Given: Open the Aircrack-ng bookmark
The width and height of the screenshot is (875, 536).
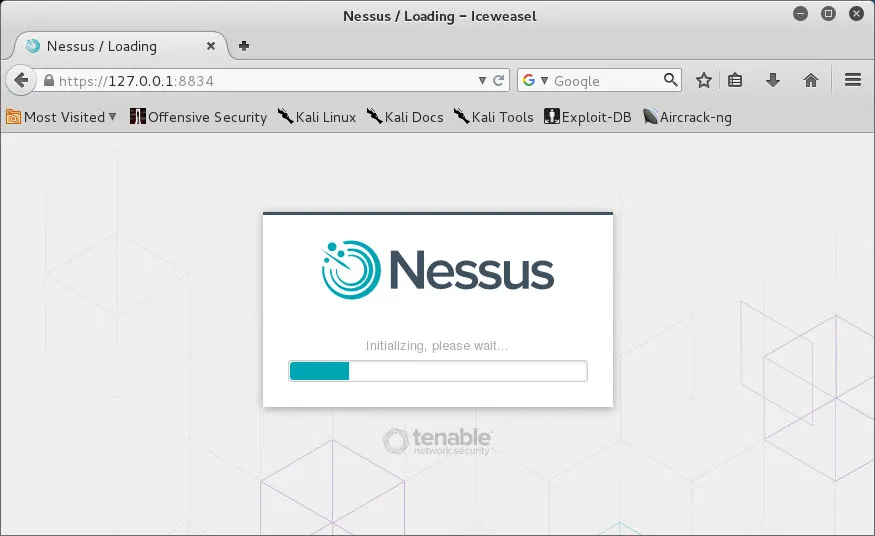Looking at the screenshot, I should [687, 117].
